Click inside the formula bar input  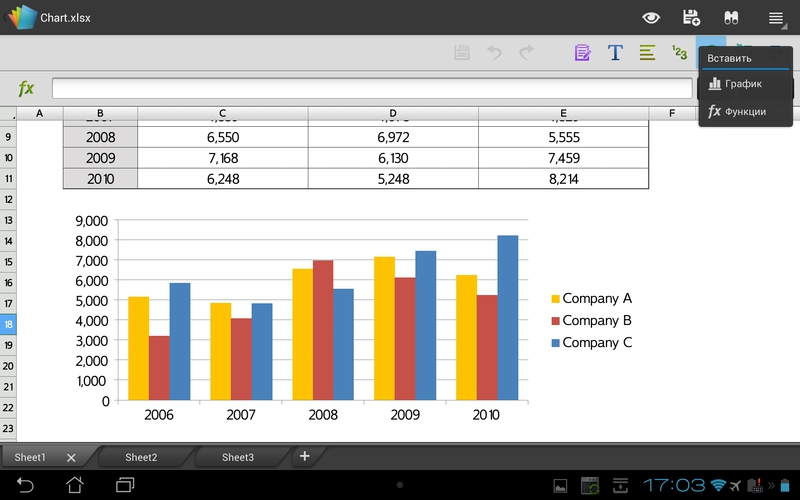[372, 88]
